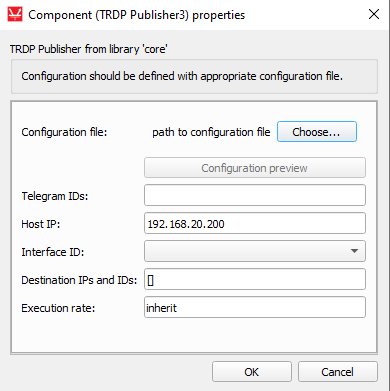Image resolution: width=390 pixels, height=391 pixels.
Task: Click the 'path to configuration file' text
Action: [211, 132]
